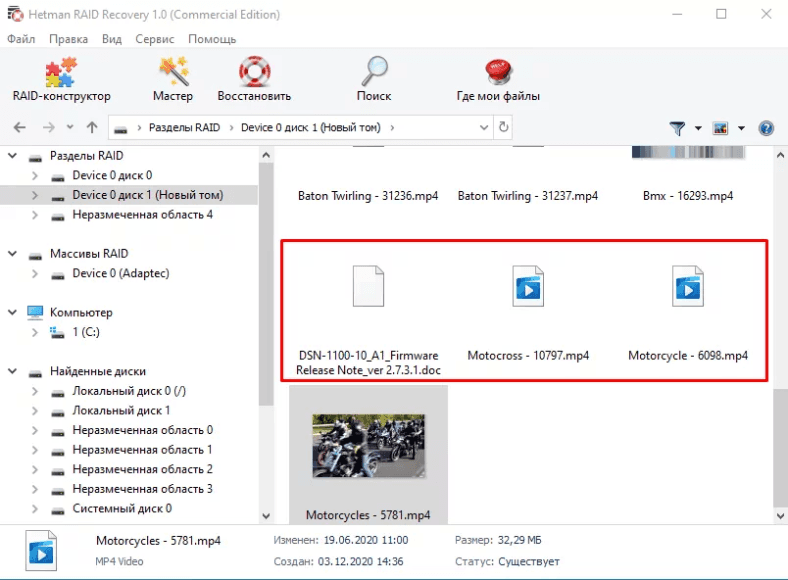Open the Файл menu

21,39
